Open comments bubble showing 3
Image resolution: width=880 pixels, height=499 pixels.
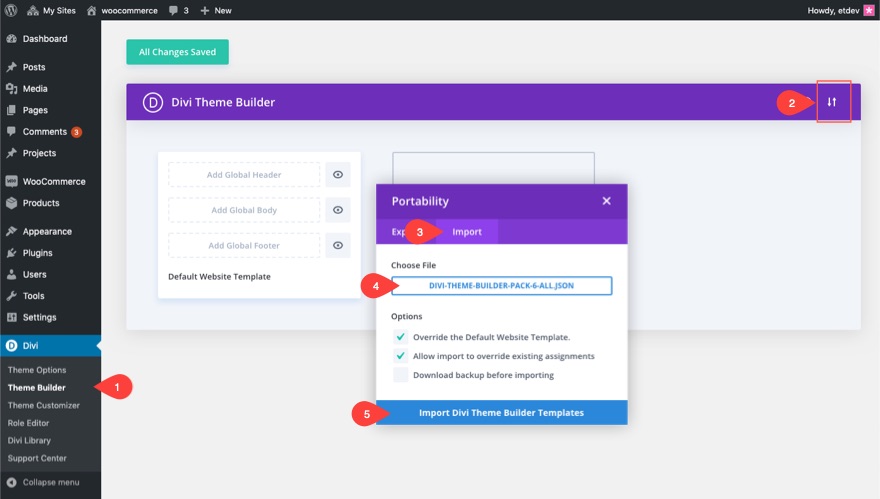tap(178, 10)
